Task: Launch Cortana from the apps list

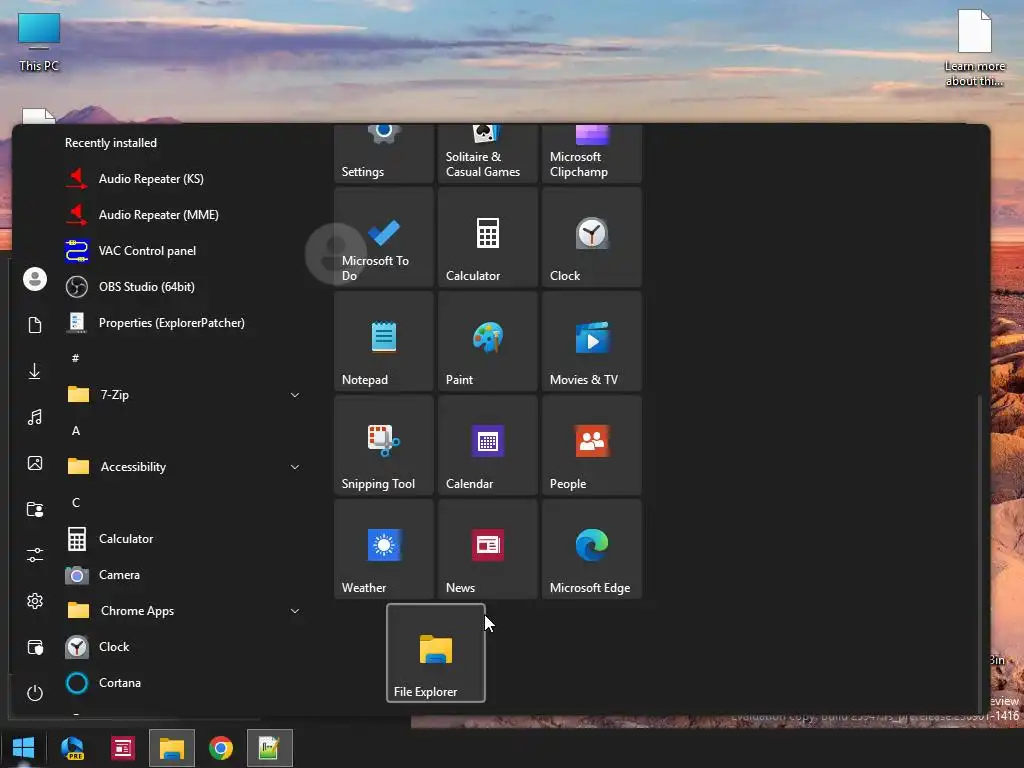Action: [x=184, y=682]
